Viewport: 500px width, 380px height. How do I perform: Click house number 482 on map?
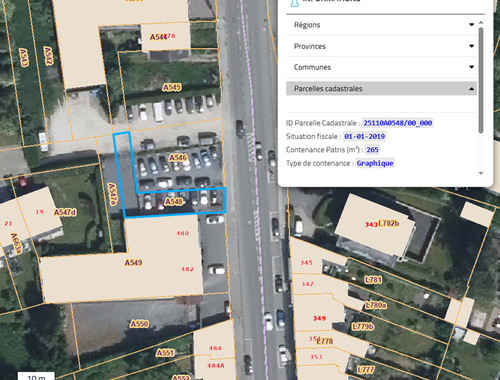[x=187, y=269]
